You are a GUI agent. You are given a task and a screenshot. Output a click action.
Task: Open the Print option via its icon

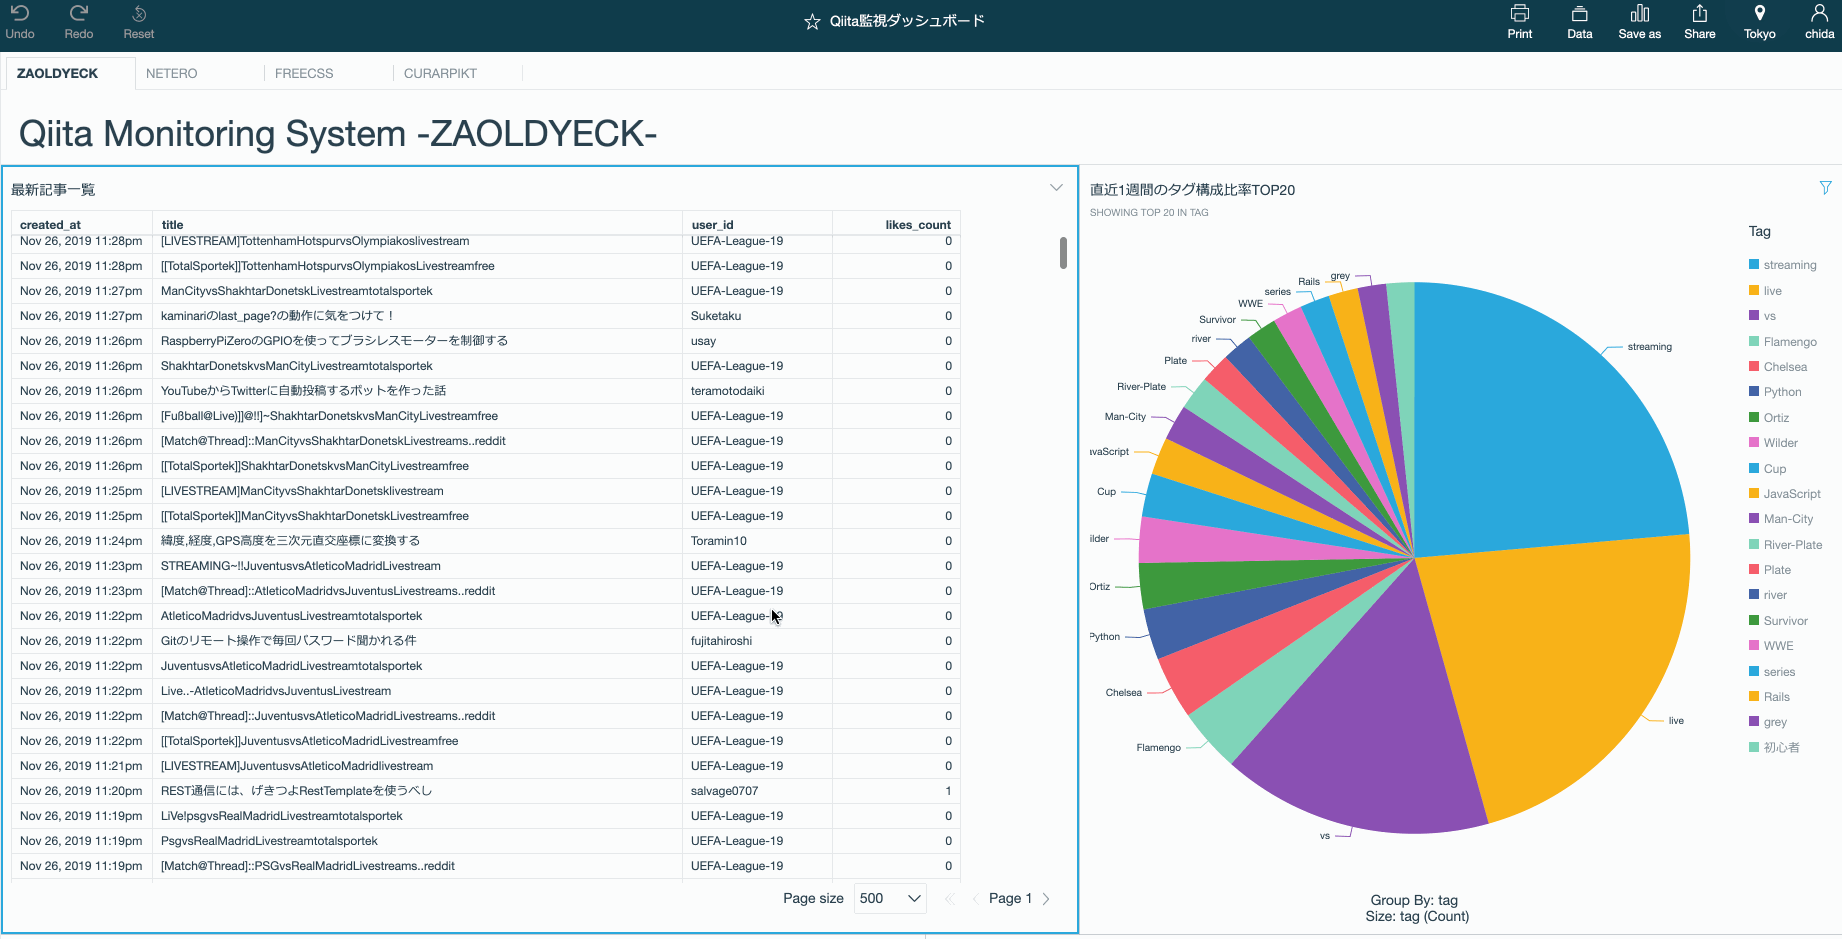1519,16
